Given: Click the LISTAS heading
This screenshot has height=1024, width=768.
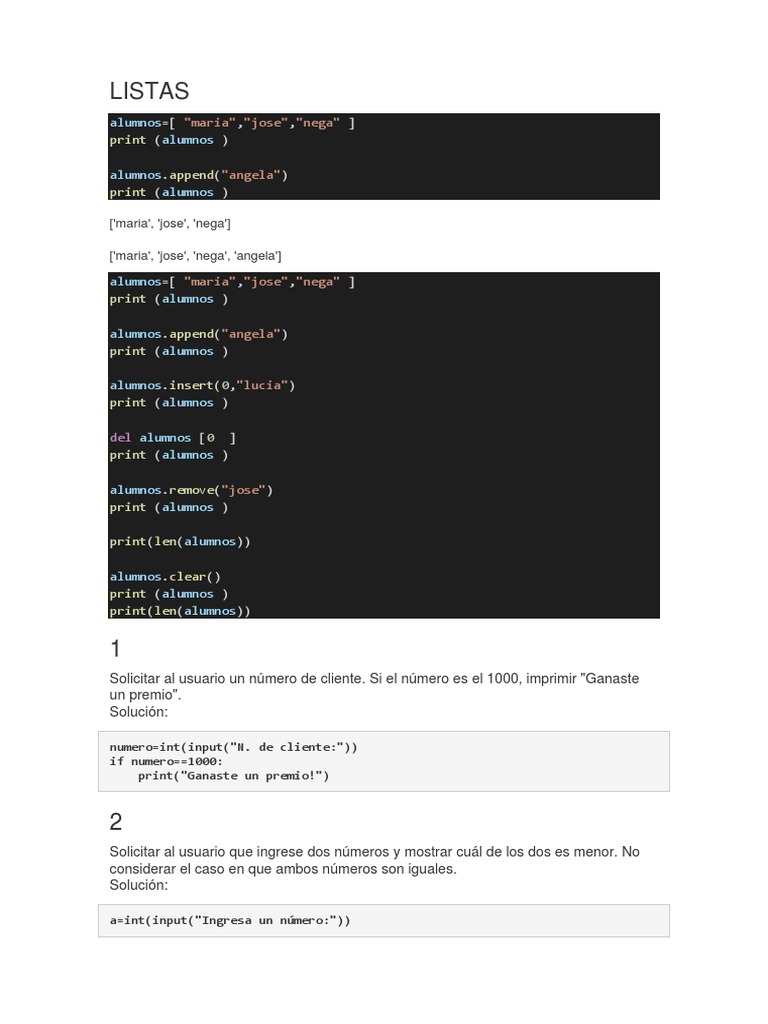Looking at the screenshot, I should tap(149, 91).
